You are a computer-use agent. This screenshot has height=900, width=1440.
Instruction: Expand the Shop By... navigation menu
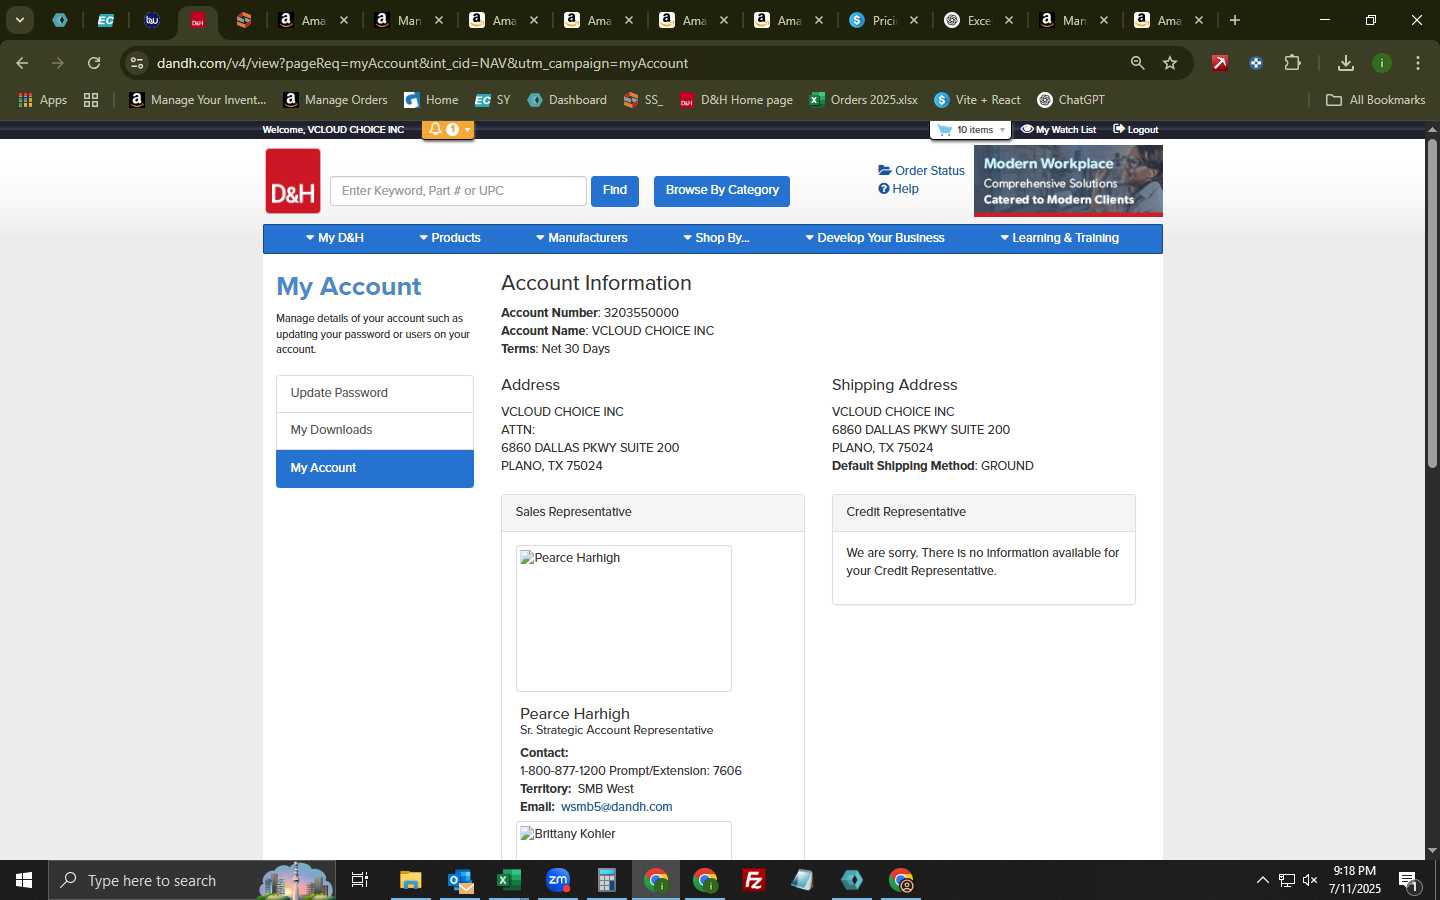[716, 238]
